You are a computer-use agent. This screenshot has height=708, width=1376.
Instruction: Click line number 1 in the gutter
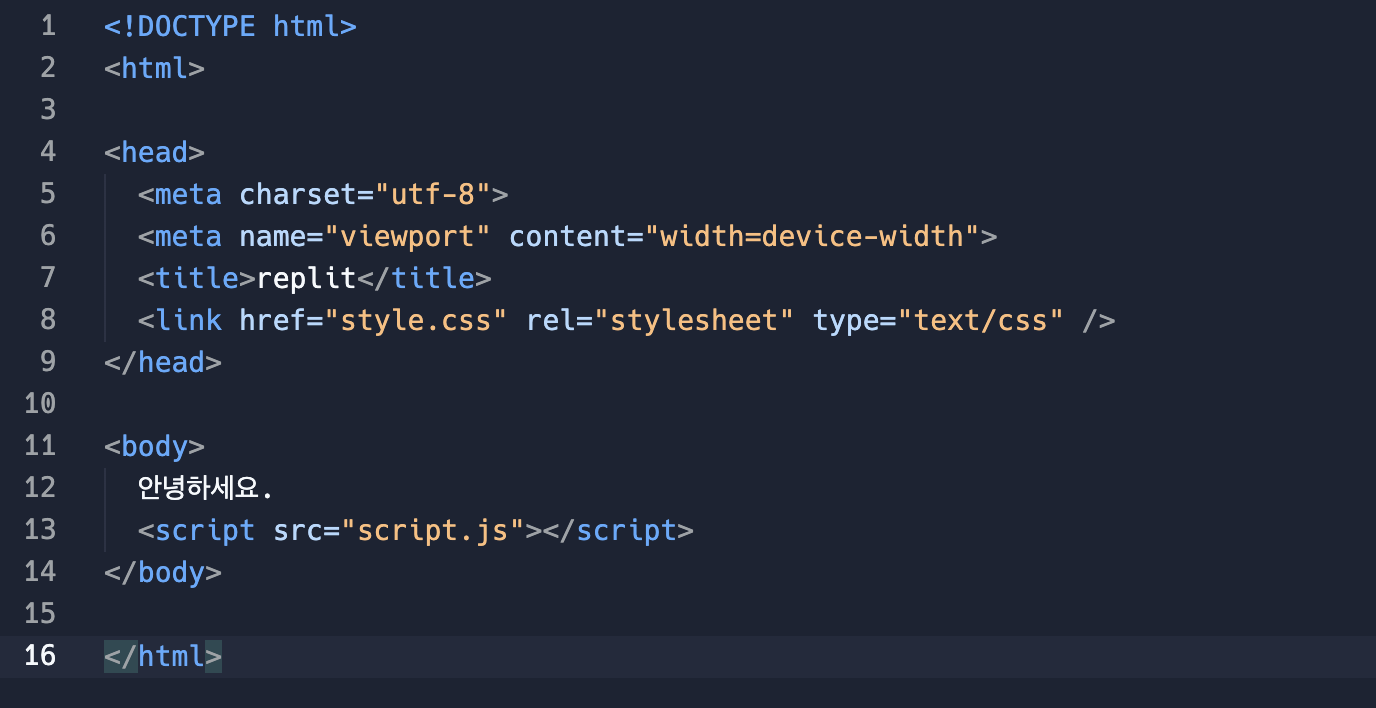48,26
